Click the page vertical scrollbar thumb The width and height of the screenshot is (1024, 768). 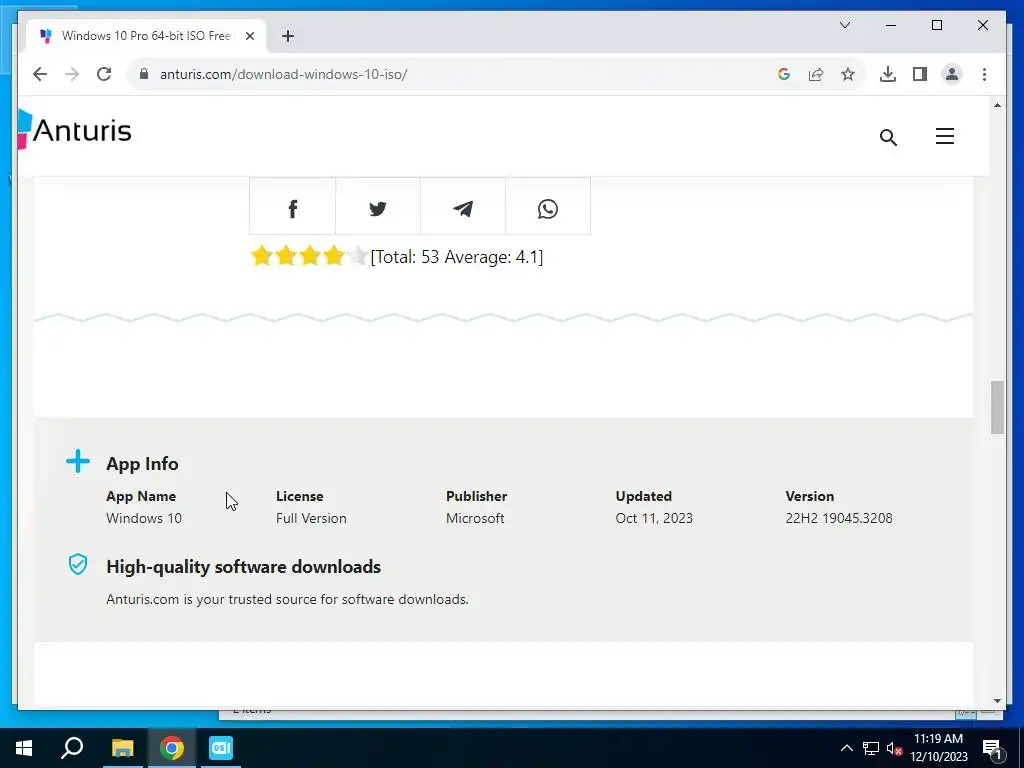point(997,408)
